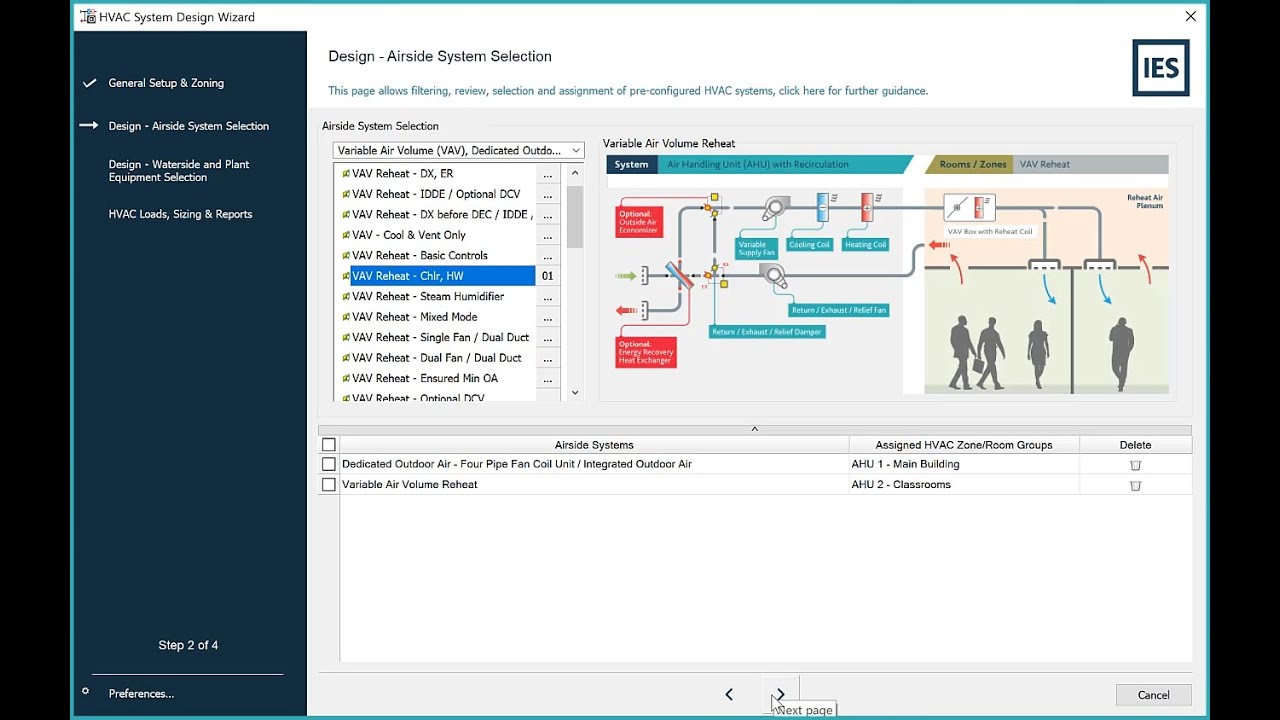
Task: Open General Setup & Zoning step
Action: (166, 83)
